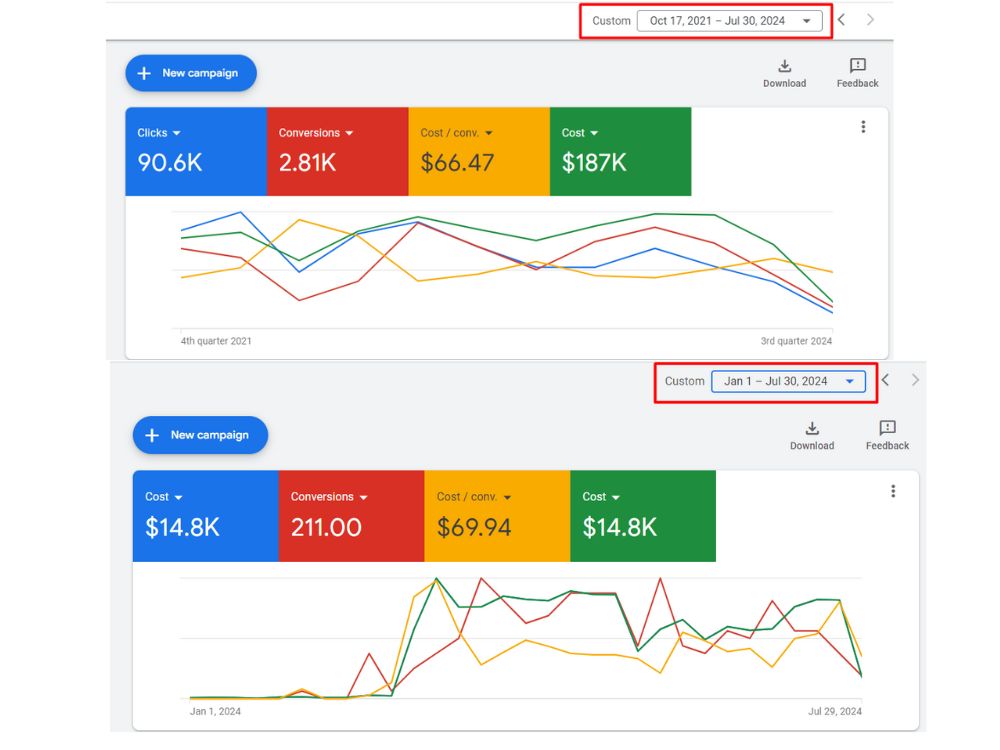This screenshot has height=750, width=1000.
Task: Click the $14.8K value on green tile
Action: 619,527
